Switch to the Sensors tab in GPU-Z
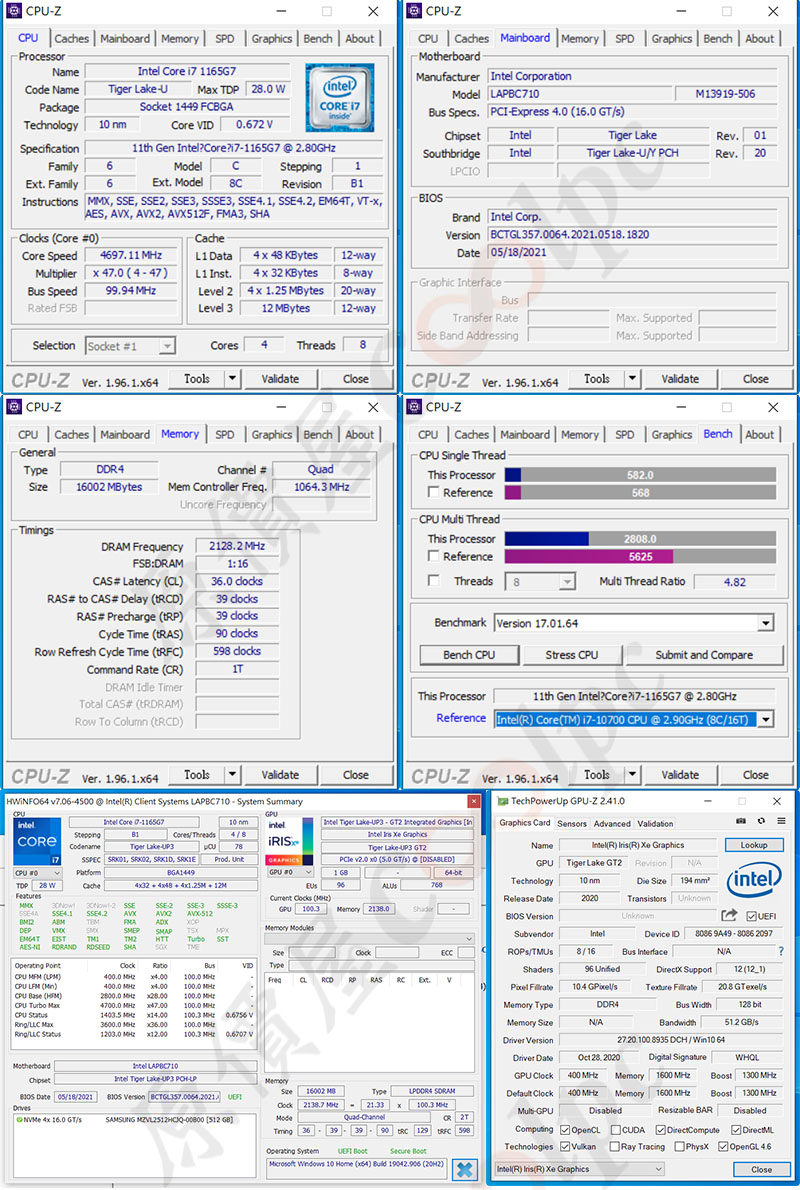Screen dimensions: 800x1190 572,823
